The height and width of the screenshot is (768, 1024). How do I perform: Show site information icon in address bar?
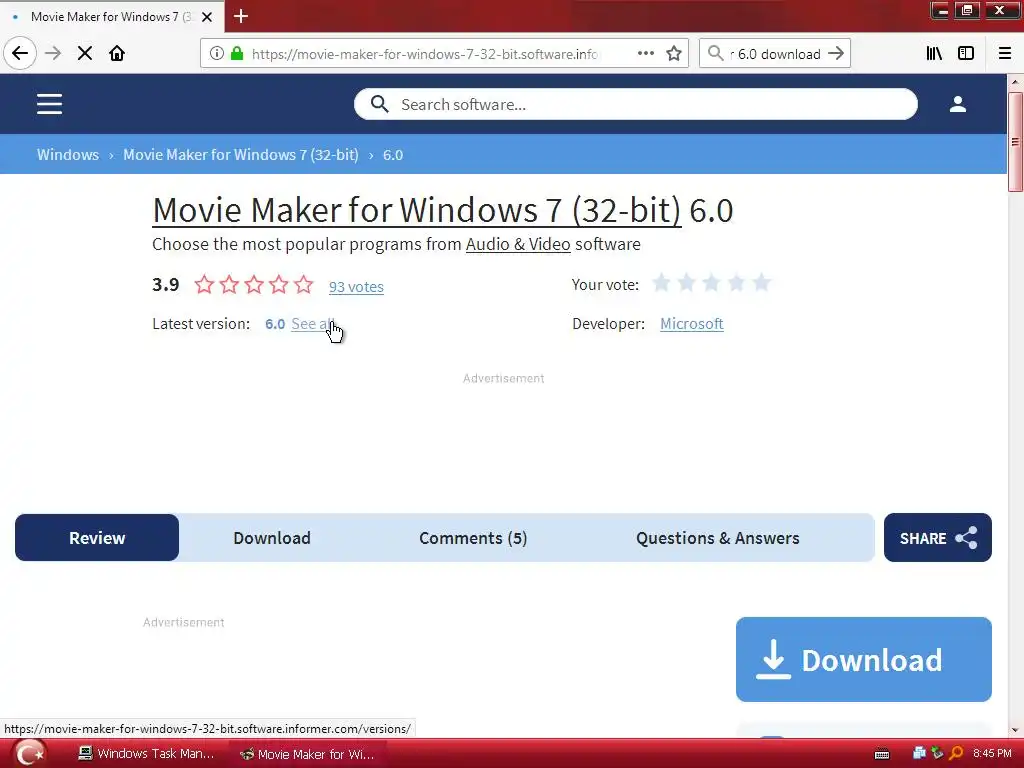(216, 54)
